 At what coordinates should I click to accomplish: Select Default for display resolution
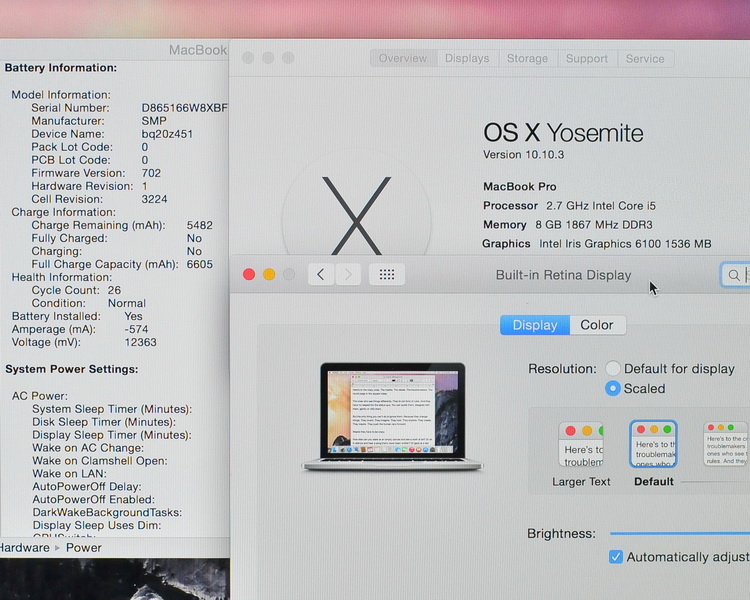(613, 368)
